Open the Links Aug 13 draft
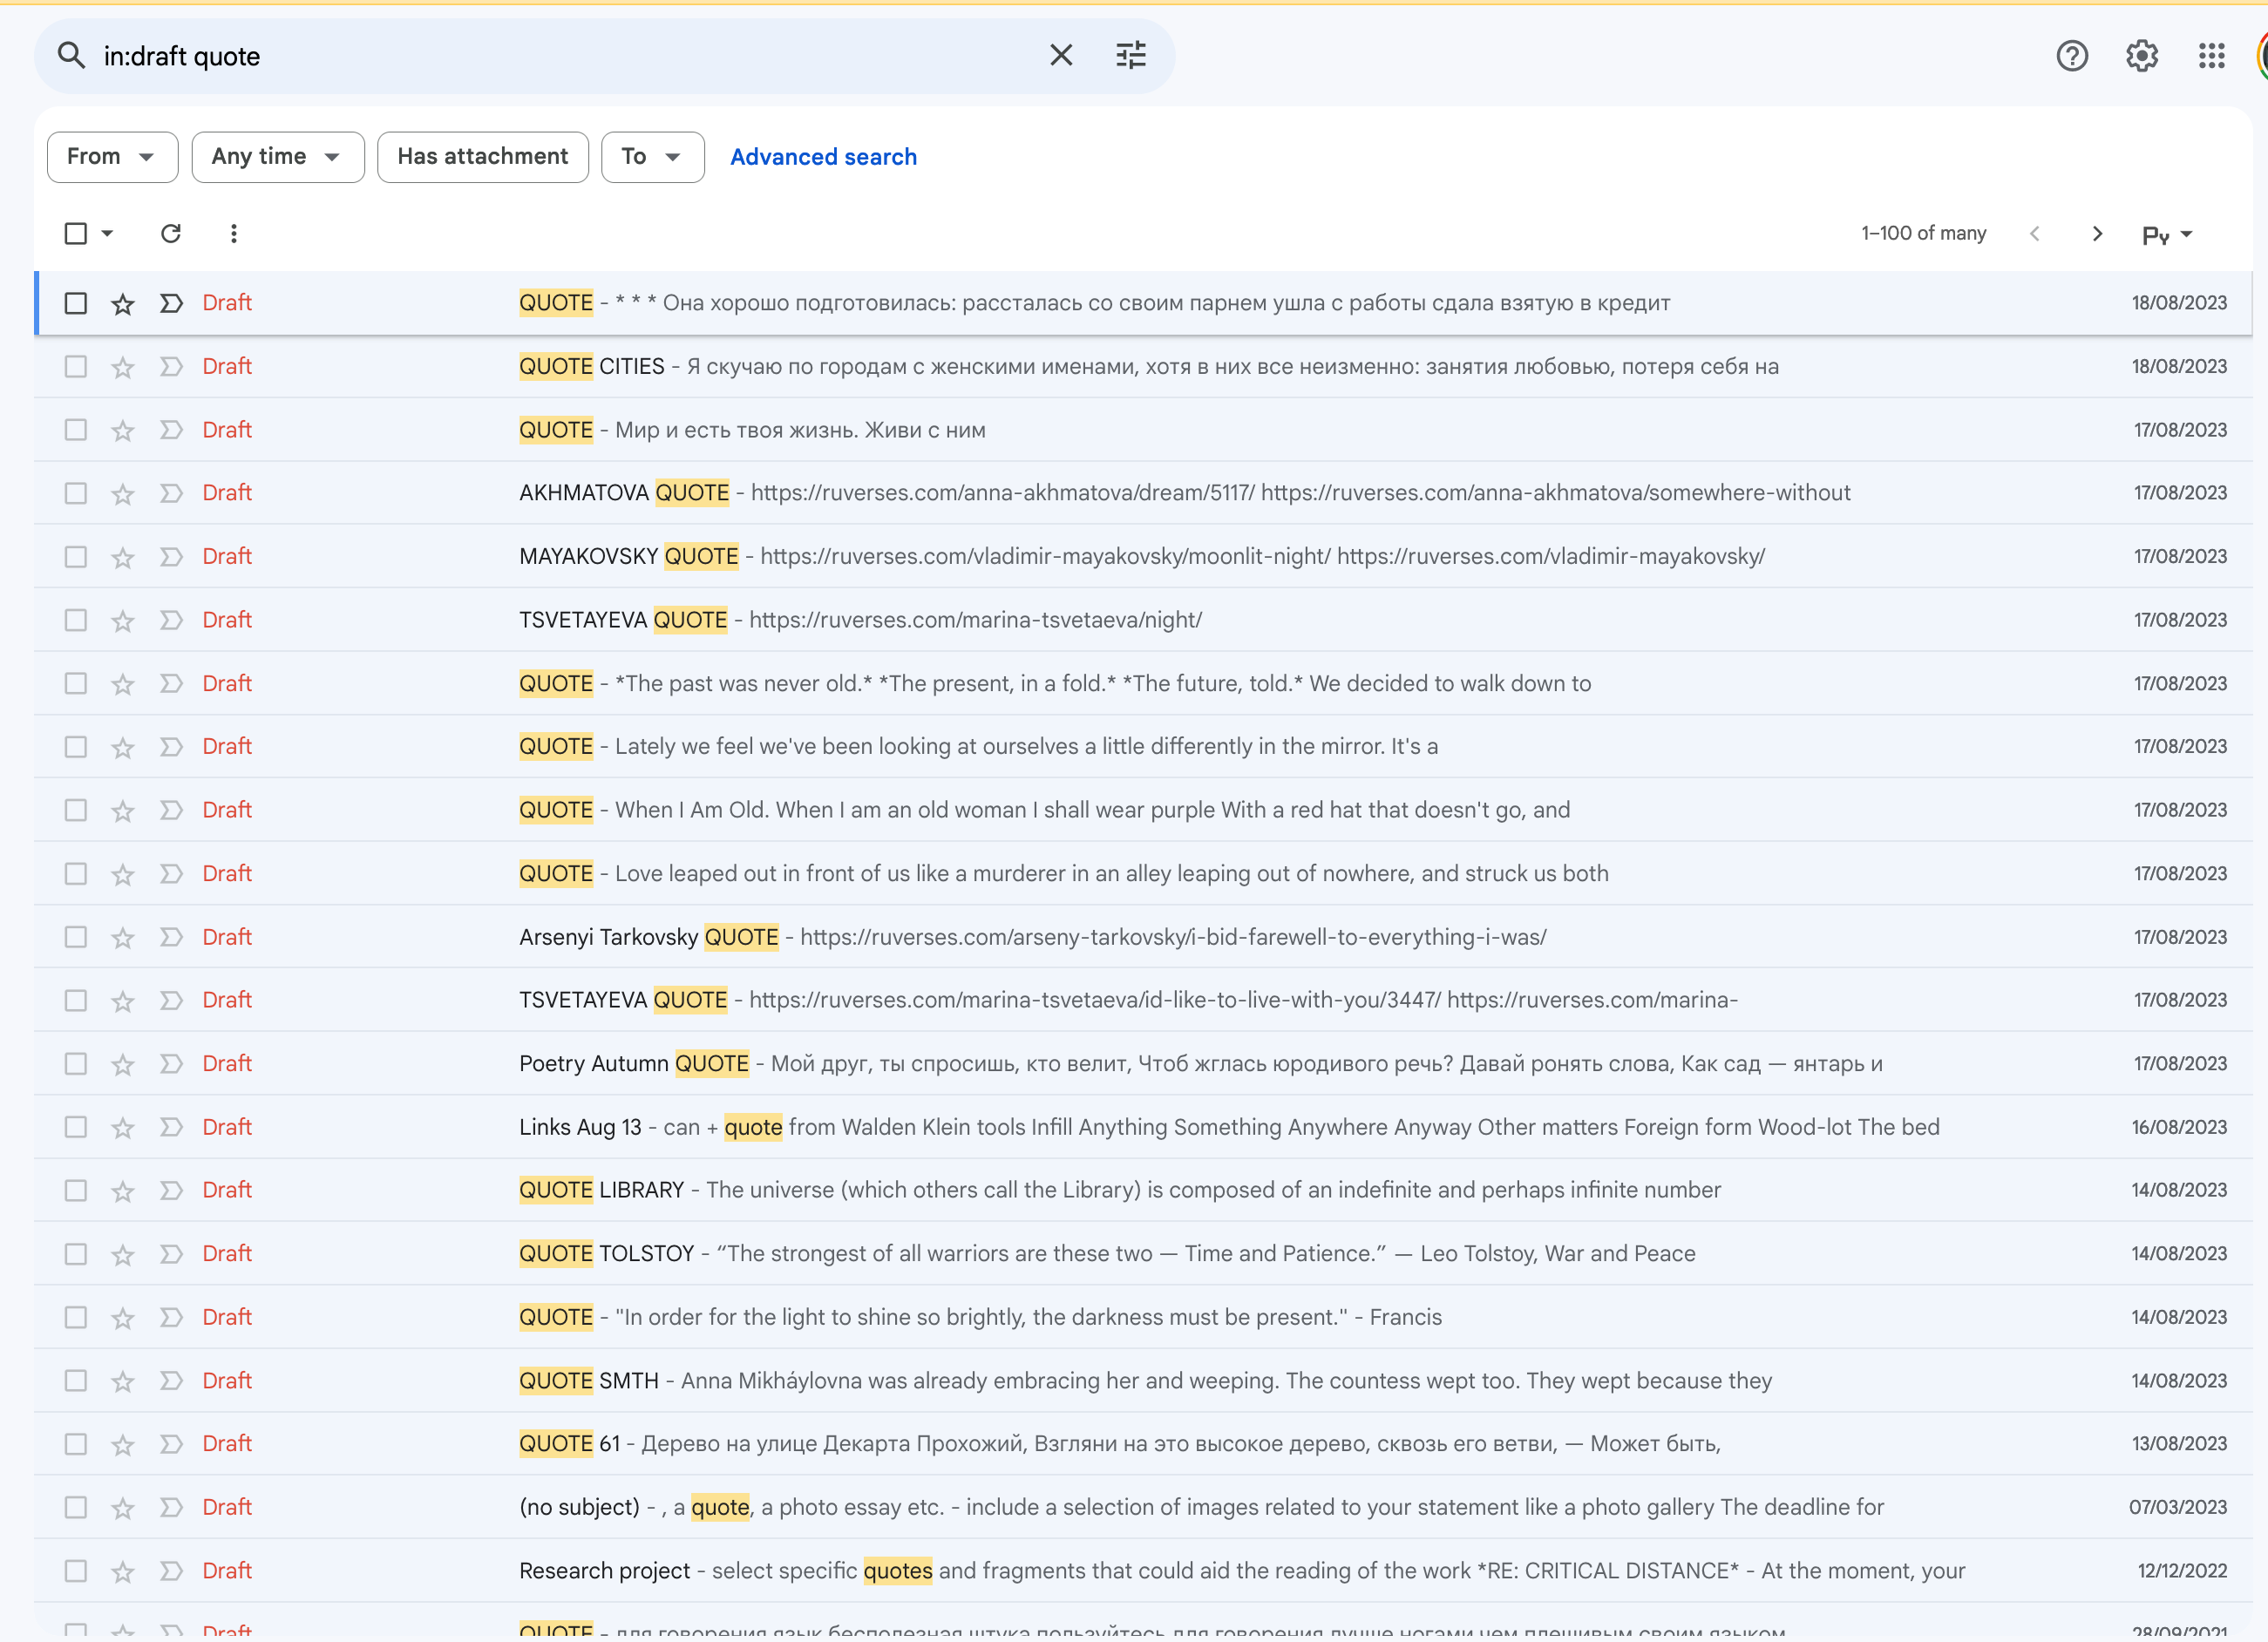This screenshot has width=2268, height=1642. coord(1143,1127)
